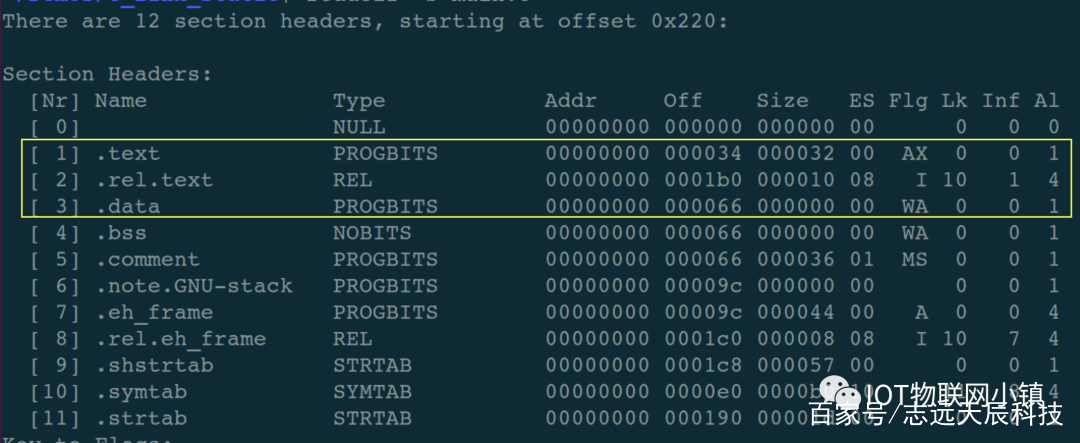Select the .comment section name

pos(147,260)
